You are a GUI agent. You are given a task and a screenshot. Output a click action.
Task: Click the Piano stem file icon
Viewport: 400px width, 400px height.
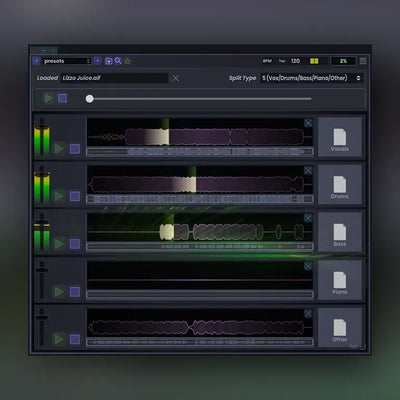pyautogui.click(x=340, y=280)
